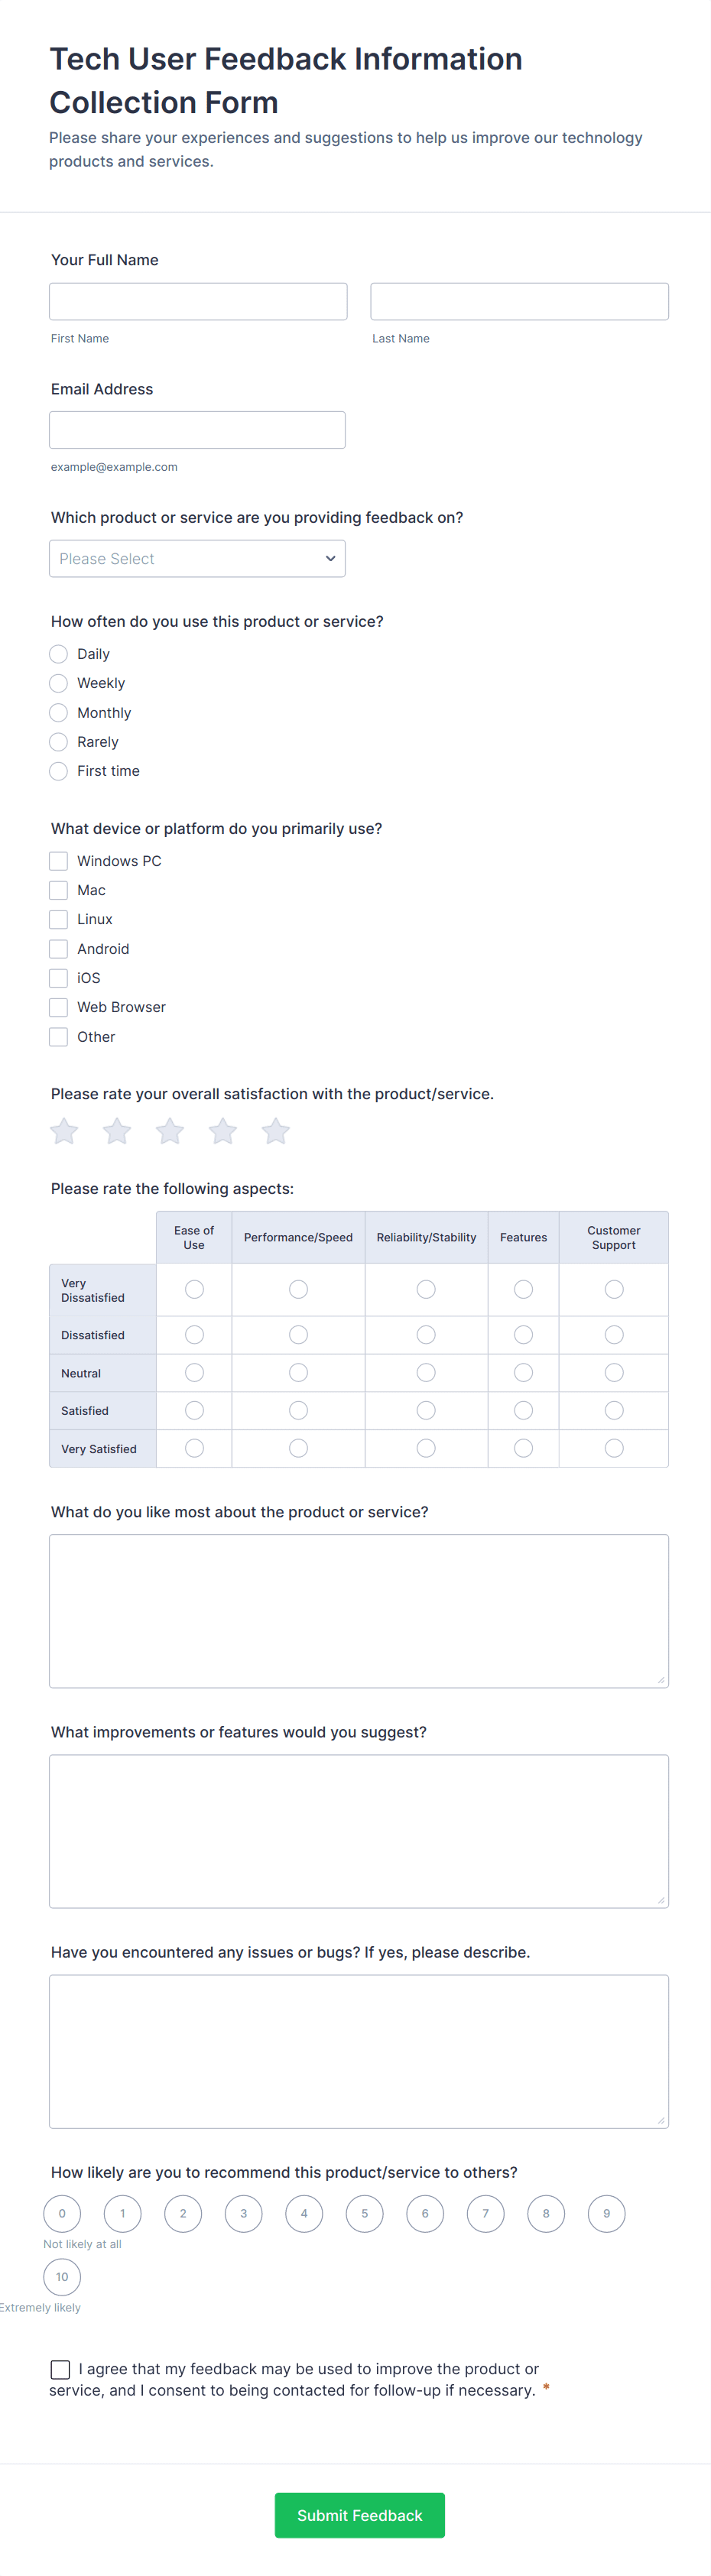Select Dissatisfied for Performance/Speed
711x2576 pixels.
click(298, 1334)
